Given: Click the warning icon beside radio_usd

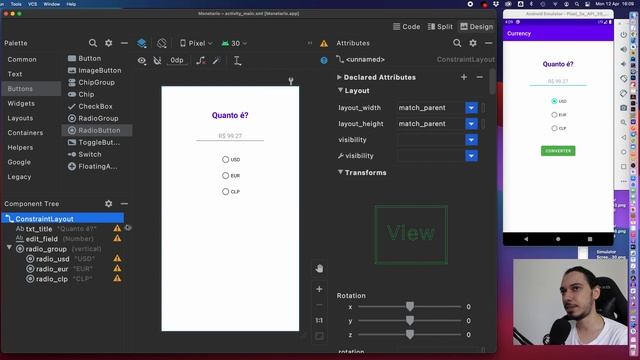Looking at the screenshot, I should 117,258.
